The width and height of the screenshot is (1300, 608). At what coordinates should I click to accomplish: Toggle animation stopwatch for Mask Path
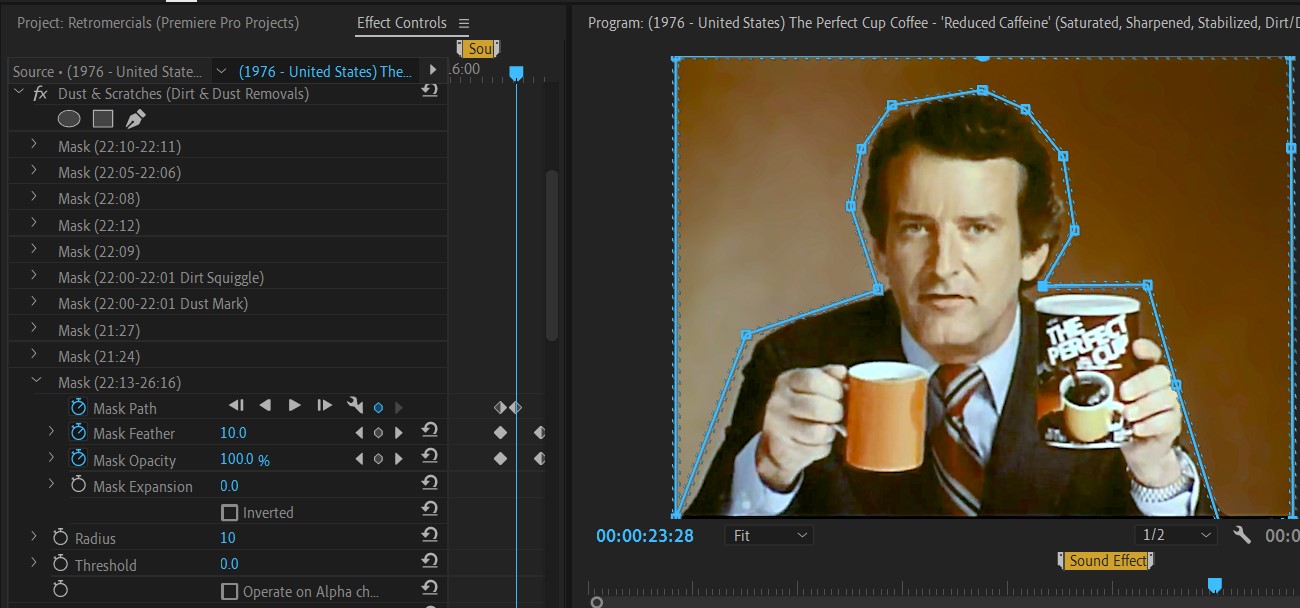(79, 407)
